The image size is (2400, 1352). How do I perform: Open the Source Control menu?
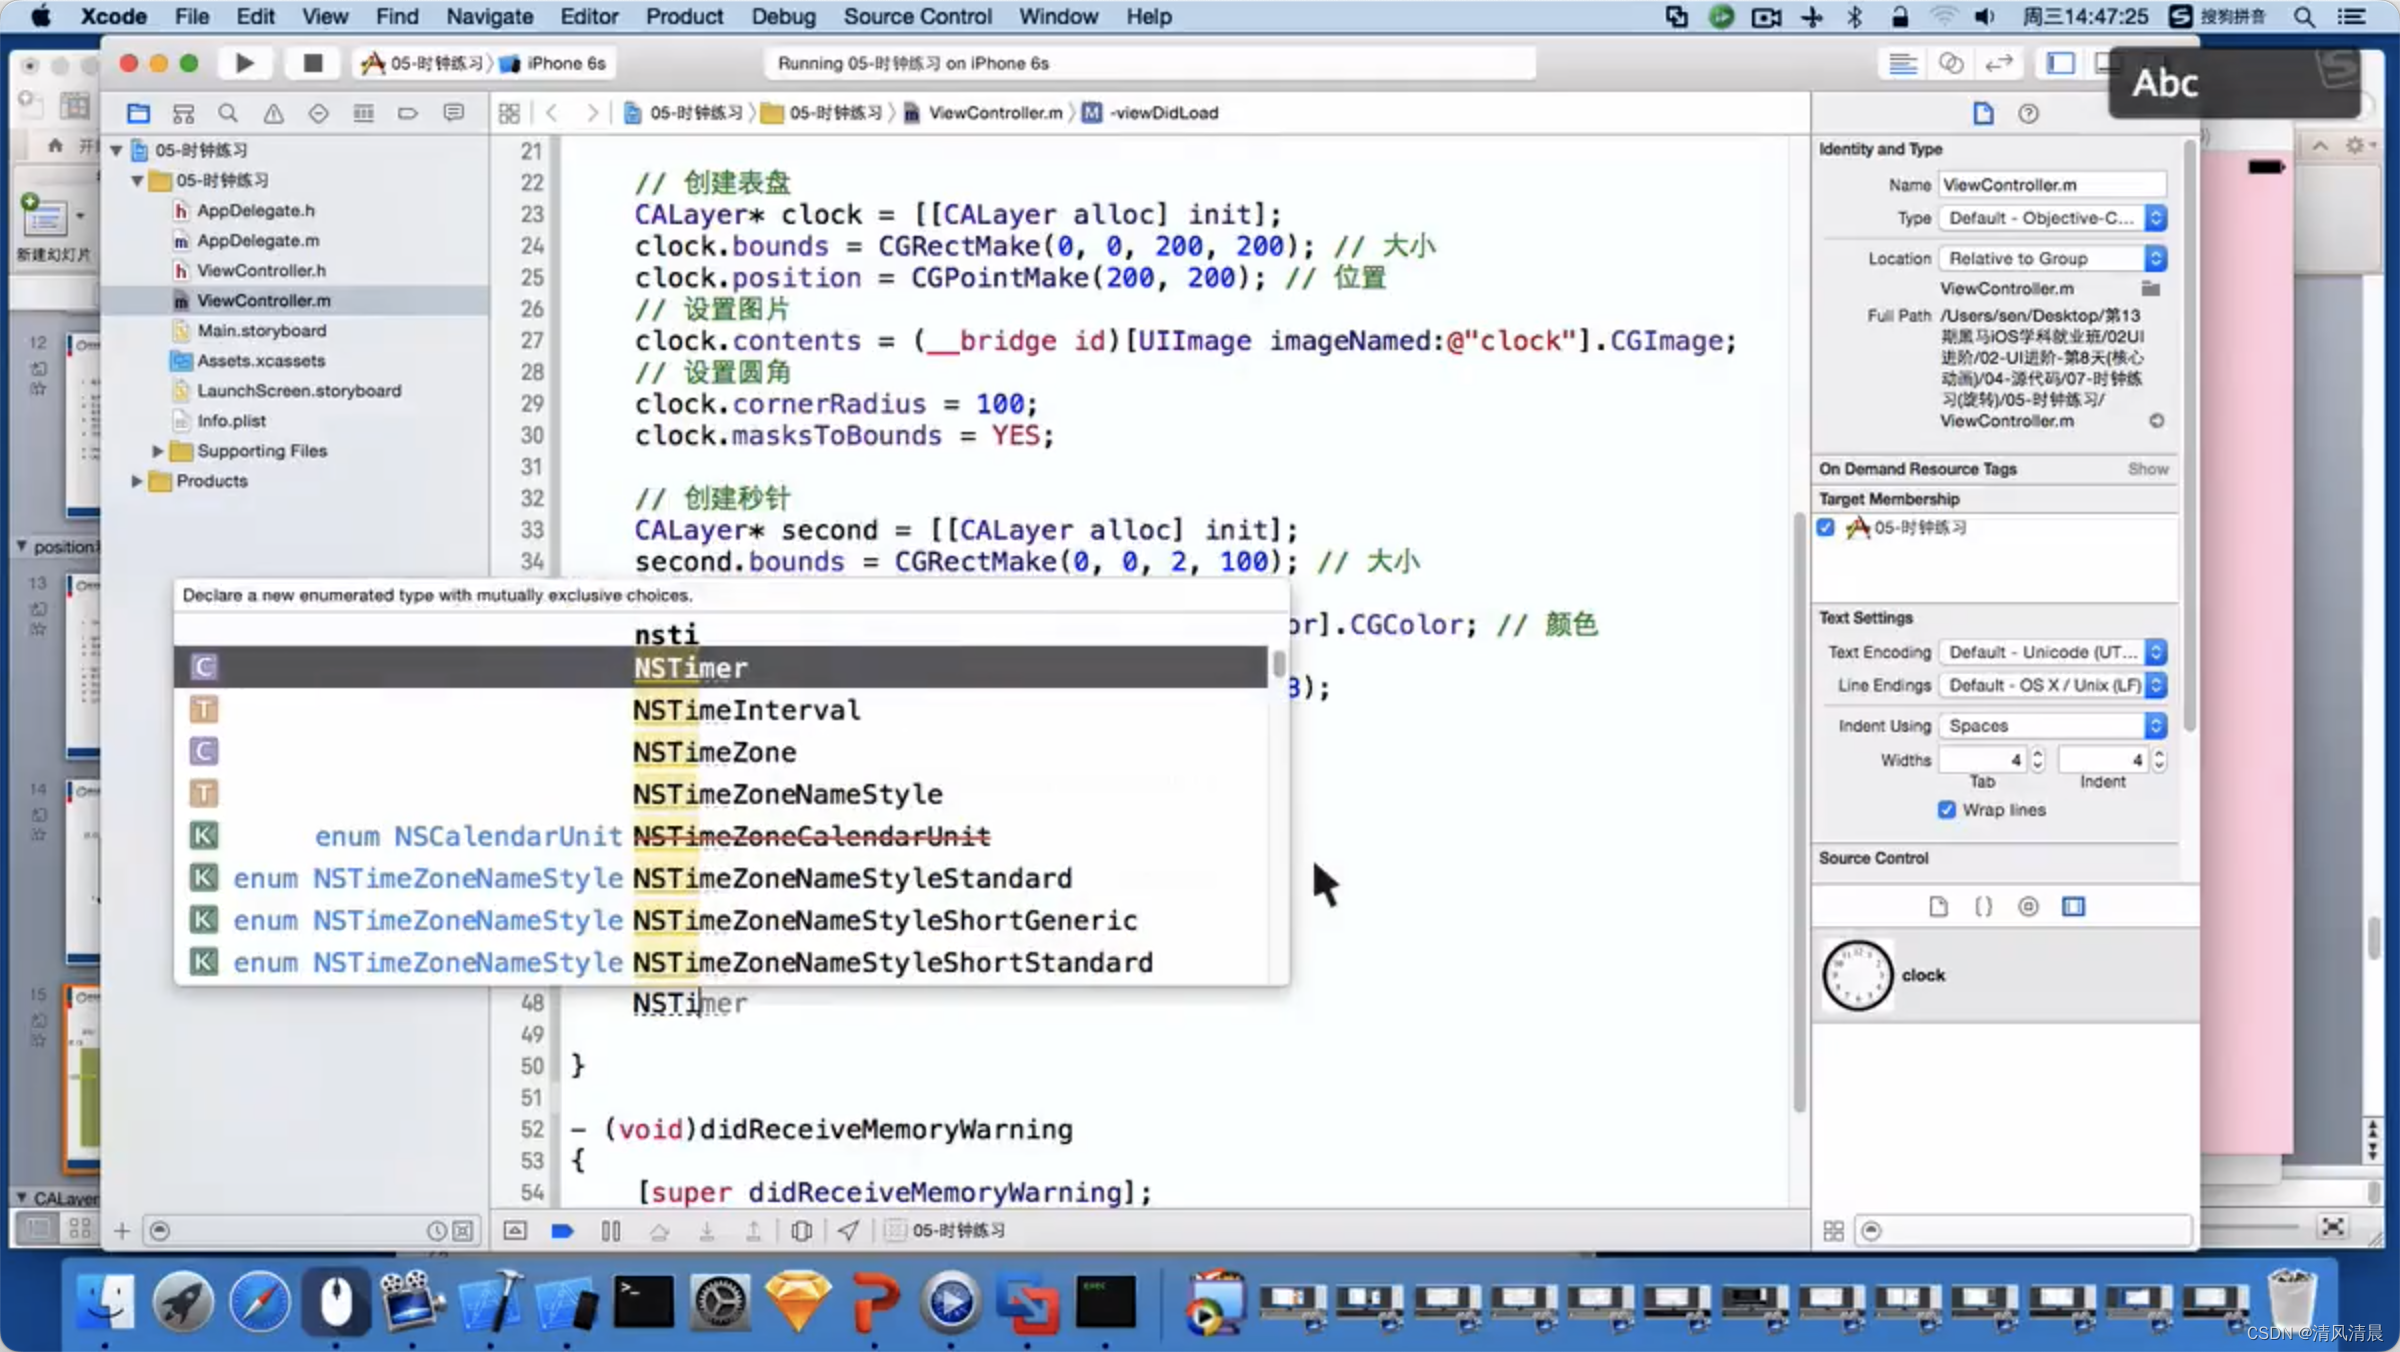pyautogui.click(x=917, y=16)
